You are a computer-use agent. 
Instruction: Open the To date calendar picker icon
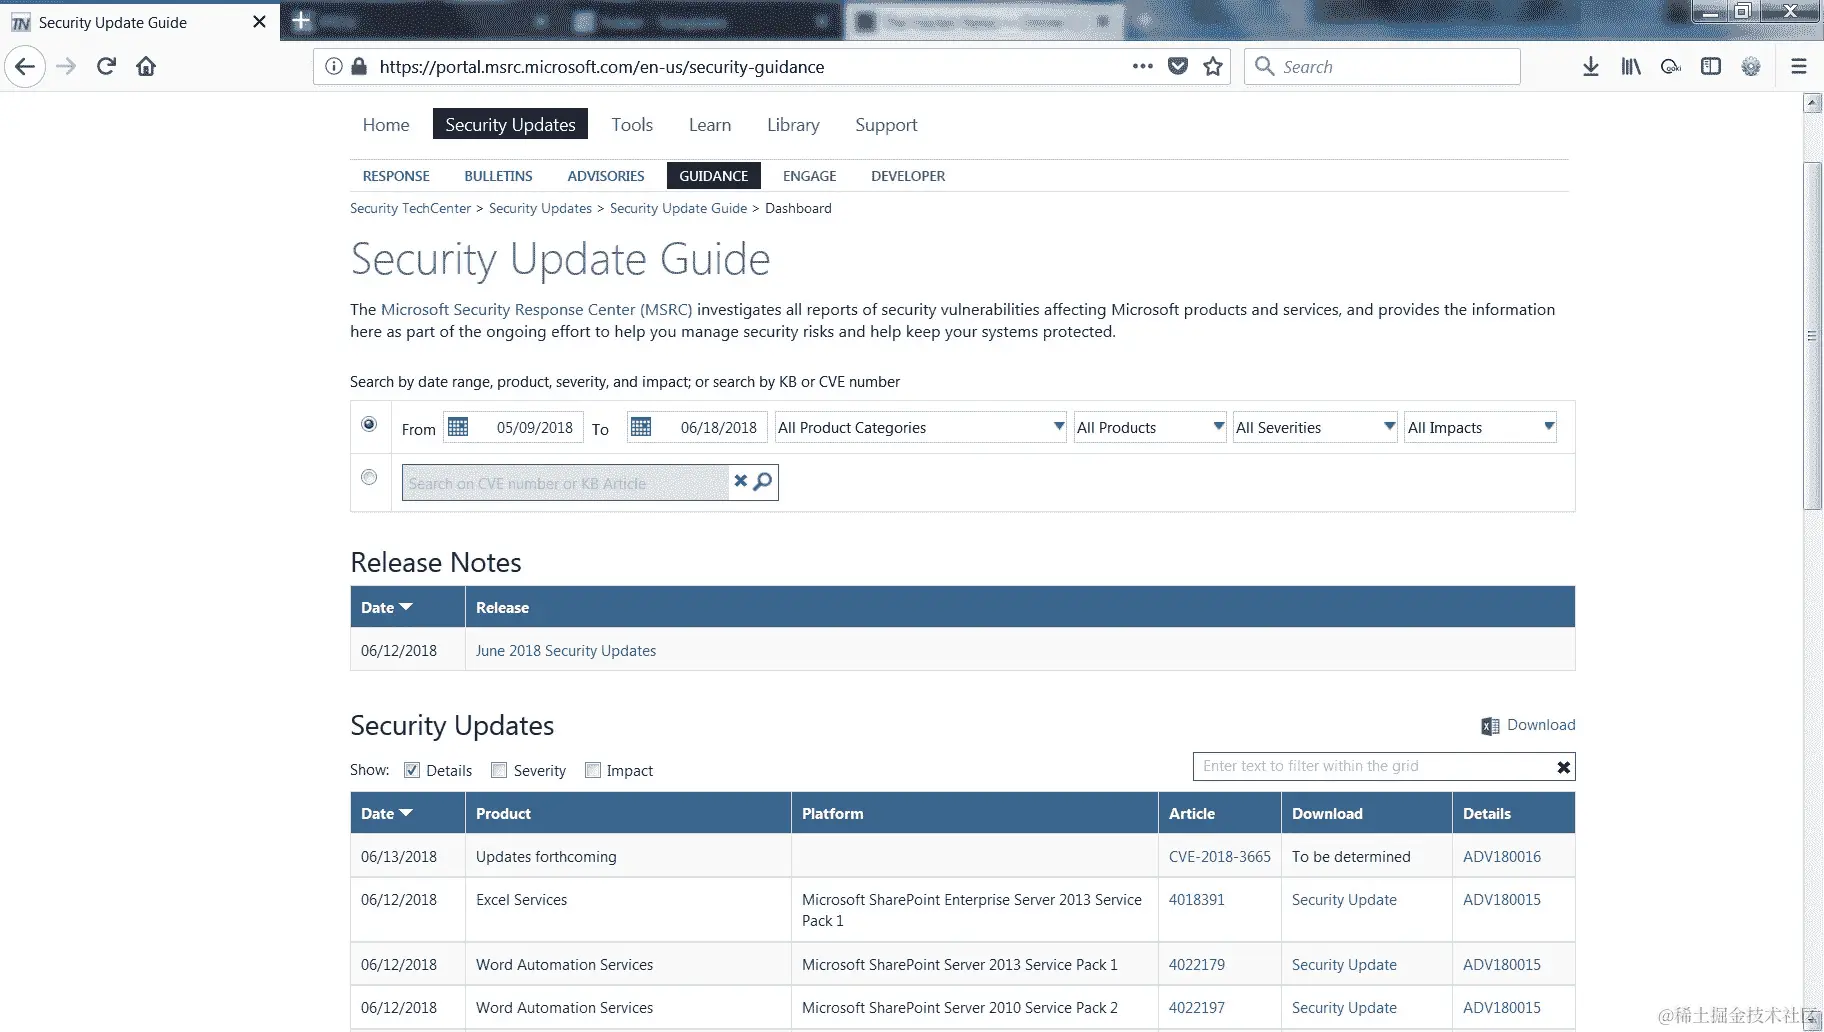click(x=641, y=427)
